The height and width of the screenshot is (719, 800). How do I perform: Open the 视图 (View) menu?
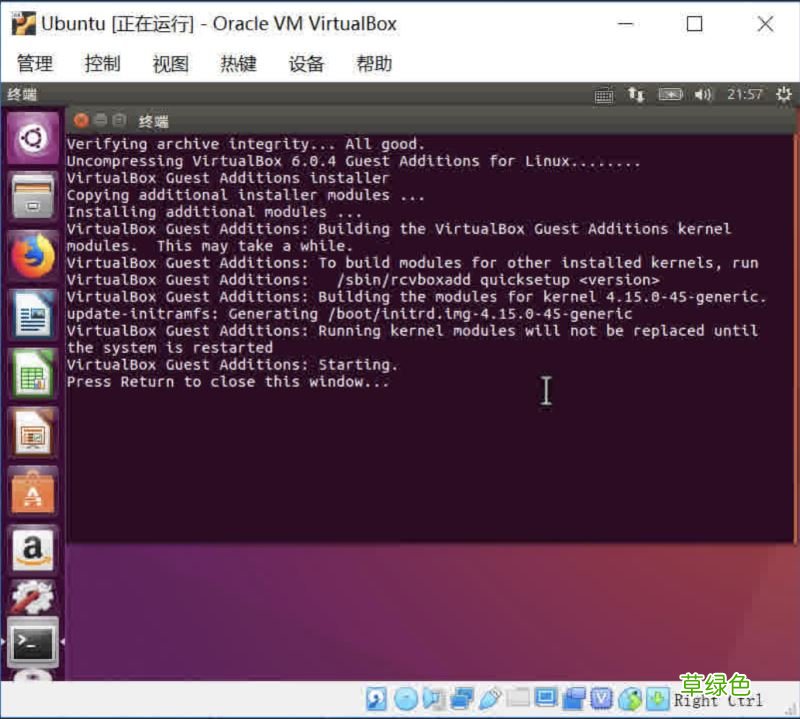pyautogui.click(x=171, y=64)
